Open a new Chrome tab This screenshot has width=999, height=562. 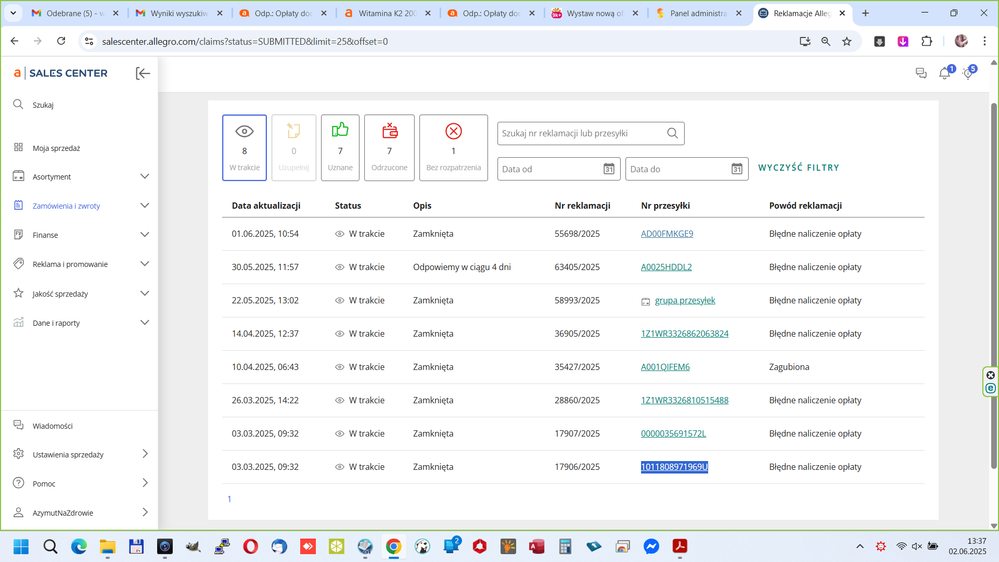coord(865,13)
